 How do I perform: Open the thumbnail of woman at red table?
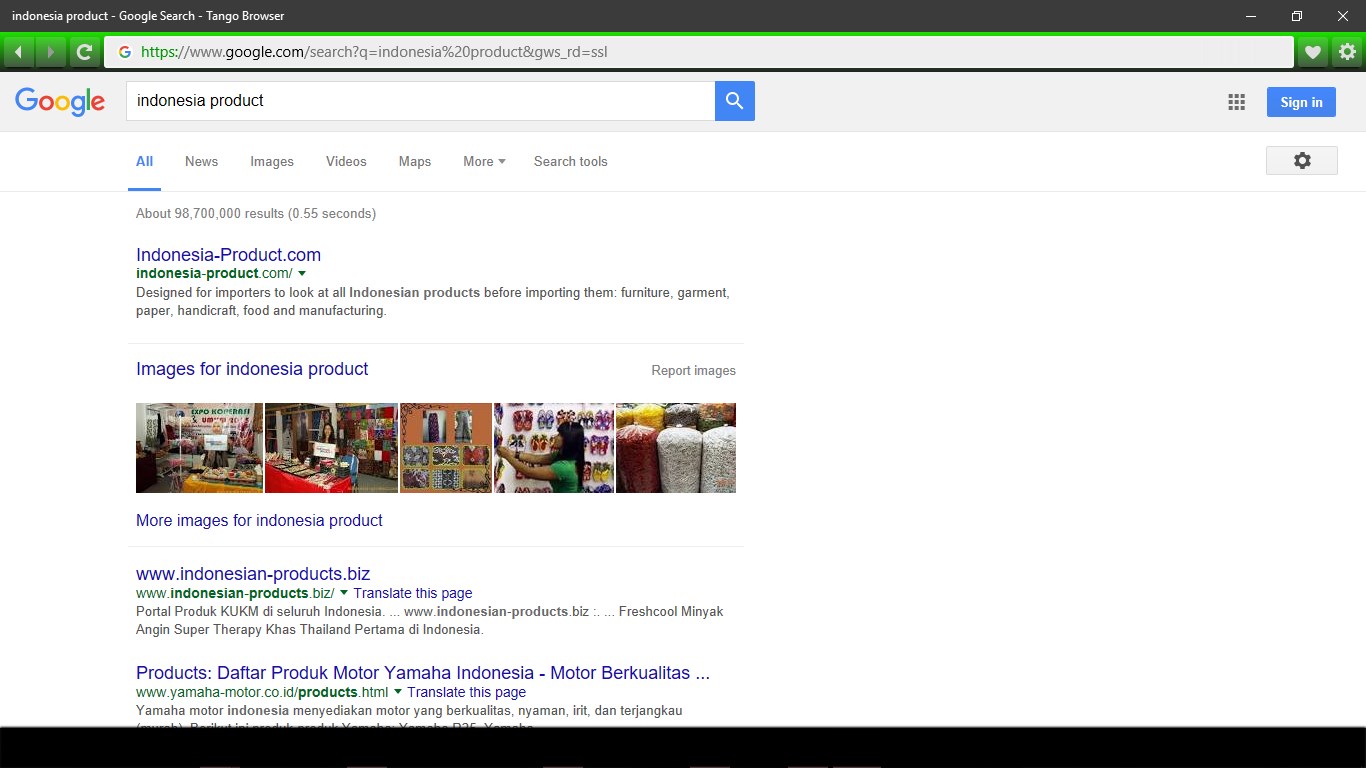tap(331, 448)
